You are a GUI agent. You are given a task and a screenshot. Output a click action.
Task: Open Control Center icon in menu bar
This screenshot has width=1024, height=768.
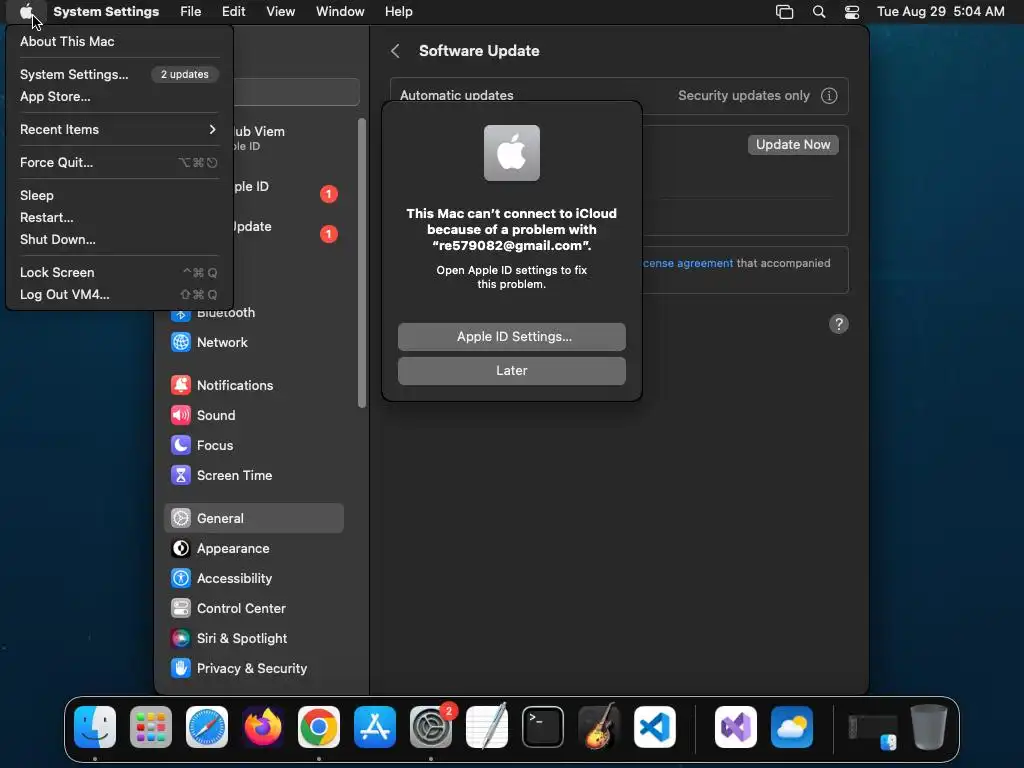coord(852,12)
